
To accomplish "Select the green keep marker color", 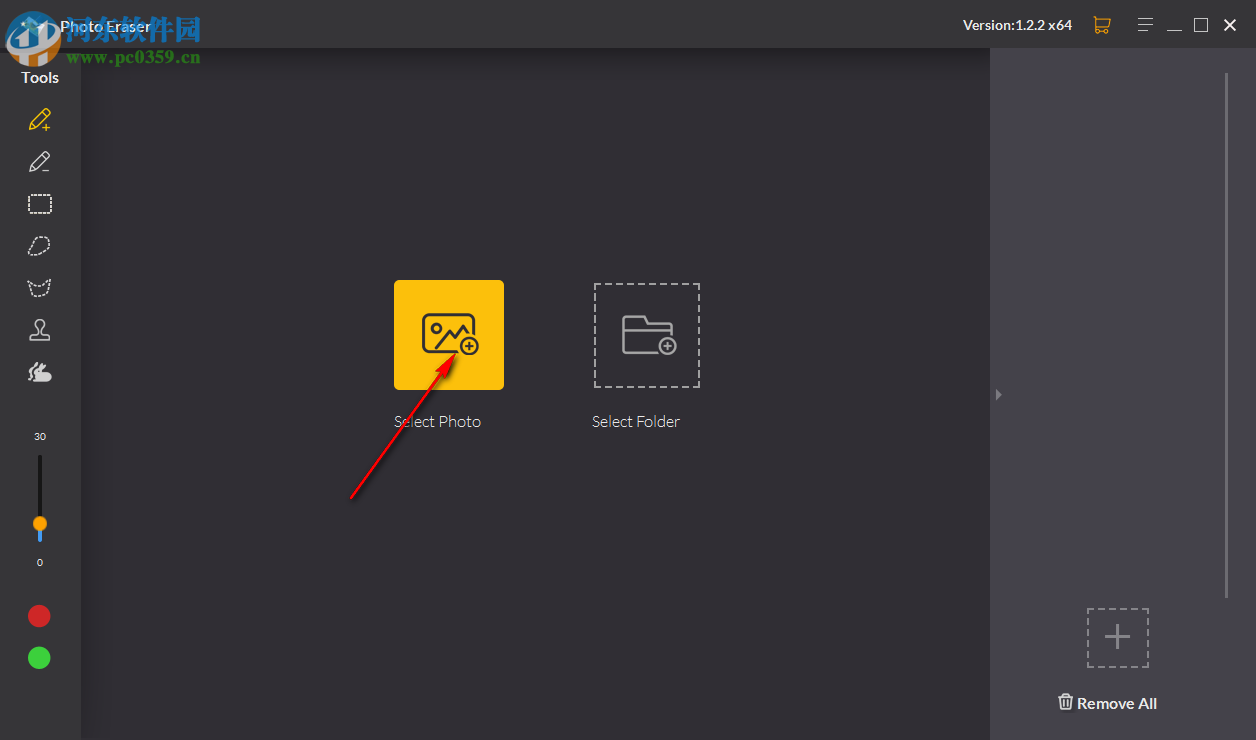I will pyautogui.click(x=39, y=657).
